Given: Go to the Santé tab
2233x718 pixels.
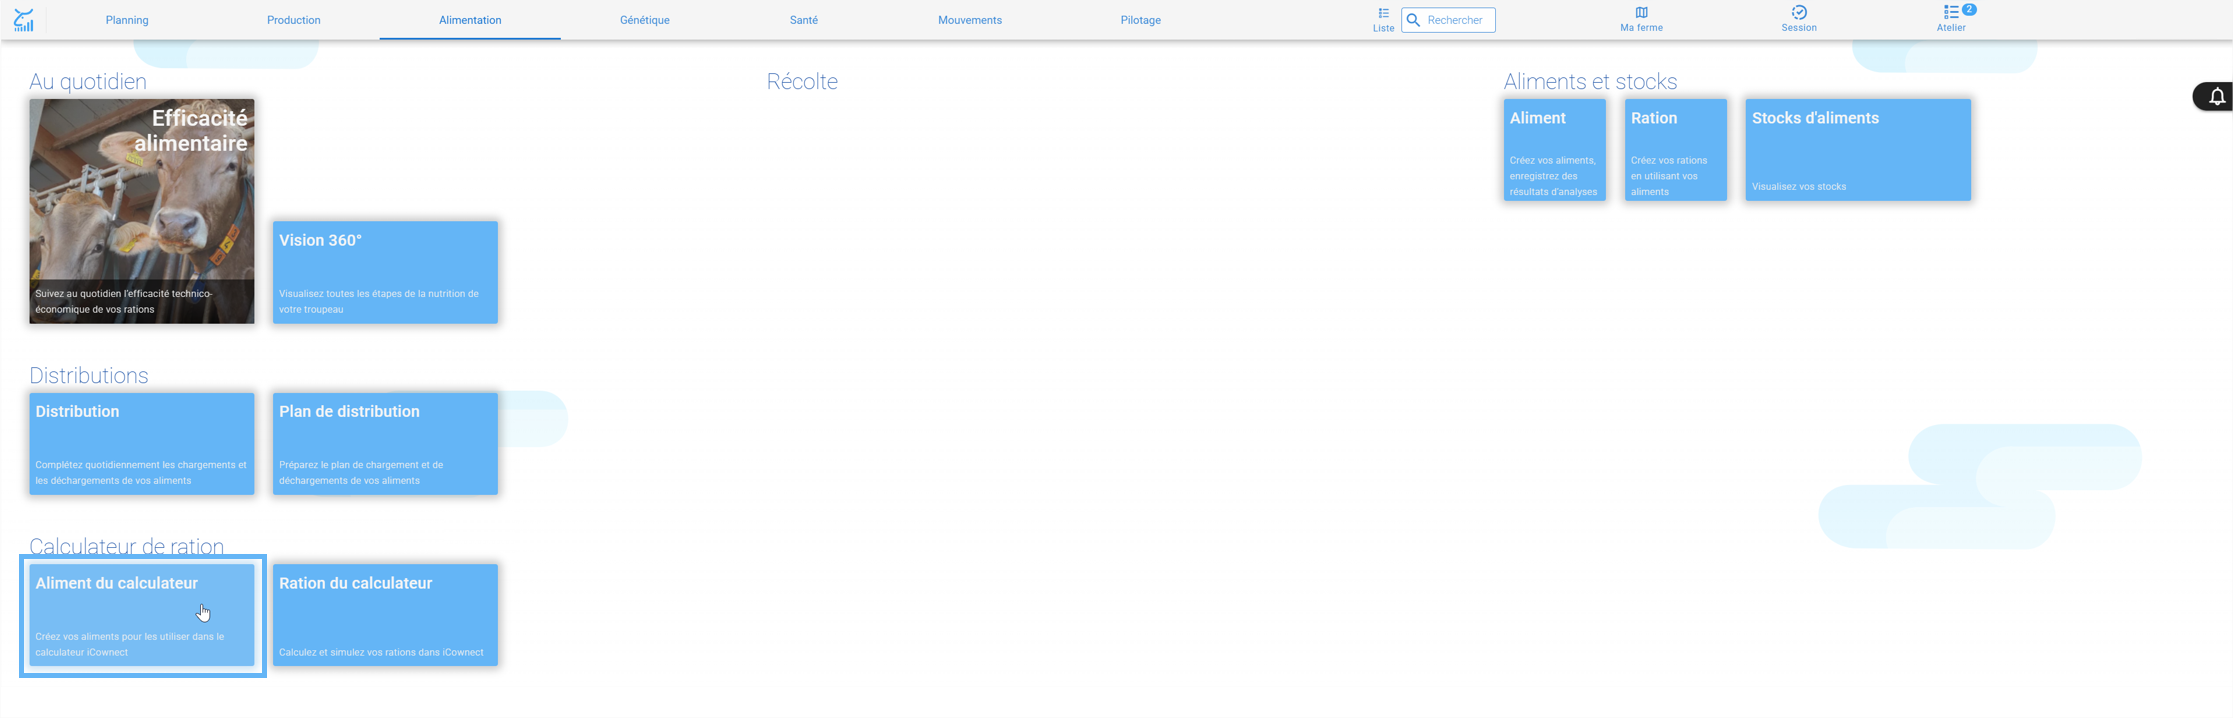Looking at the screenshot, I should pyautogui.click(x=804, y=20).
